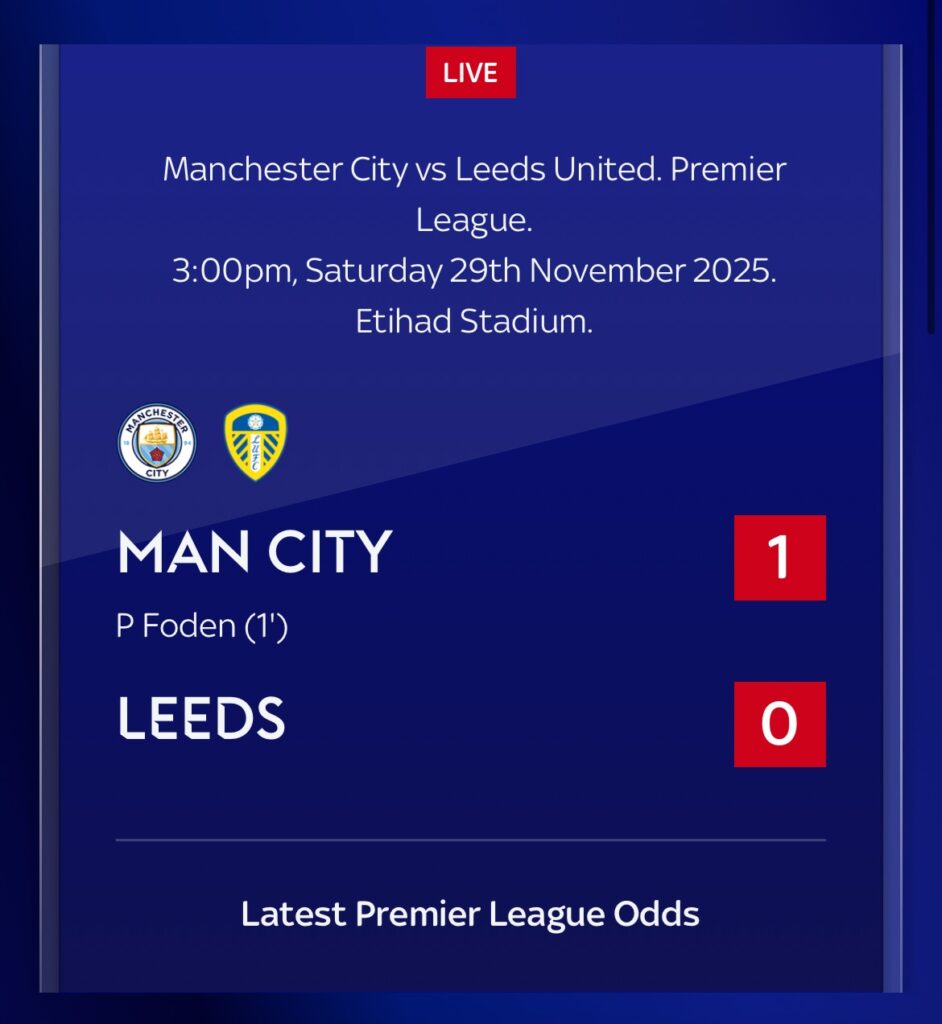Image resolution: width=942 pixels, height=1024 pixels.
Task: Click the standalone "League." text line
Action: tap(474, 220)
